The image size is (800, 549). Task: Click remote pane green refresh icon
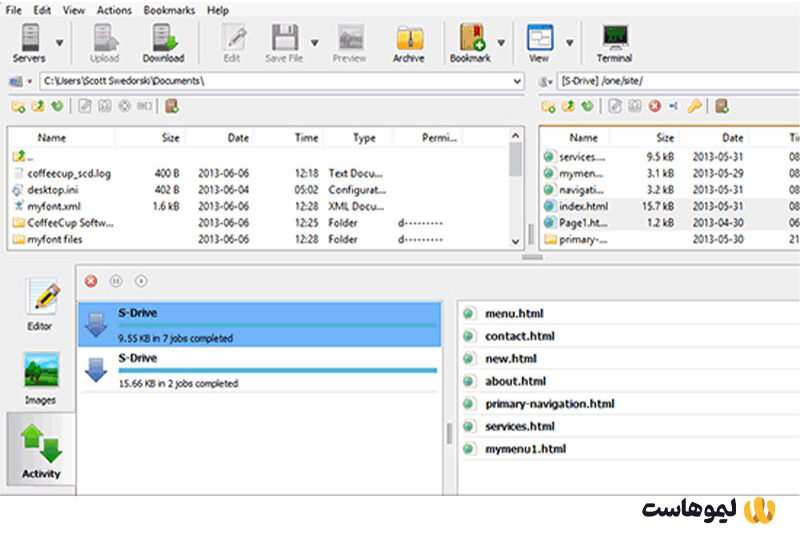coord(587,107)
